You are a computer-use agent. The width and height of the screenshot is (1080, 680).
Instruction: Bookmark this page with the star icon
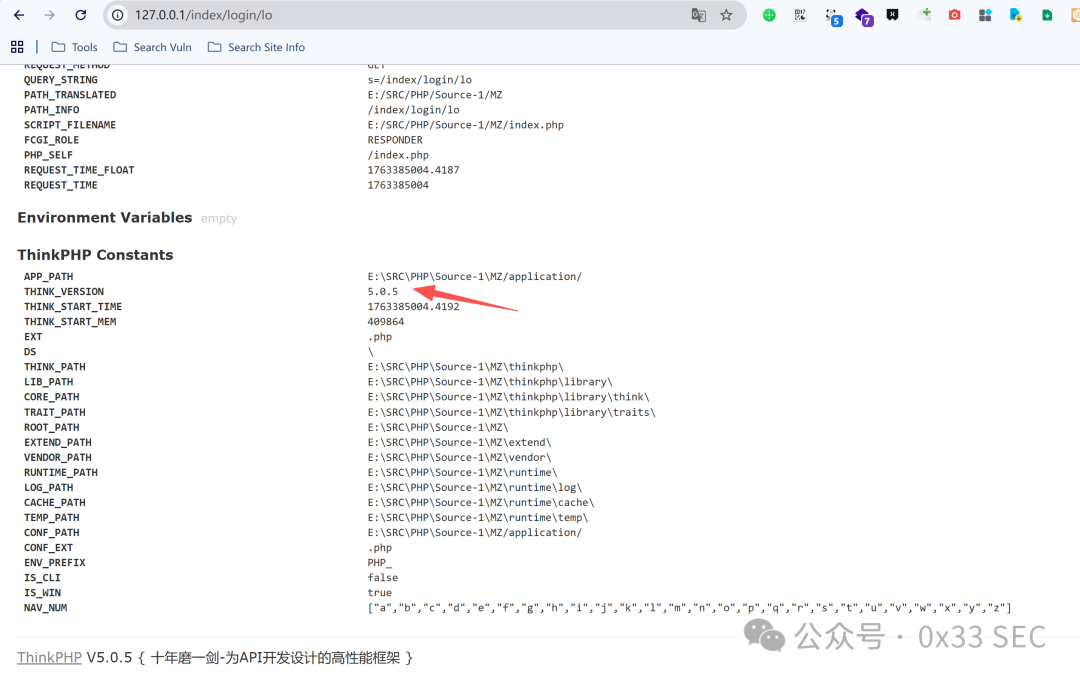coord(726,15)
